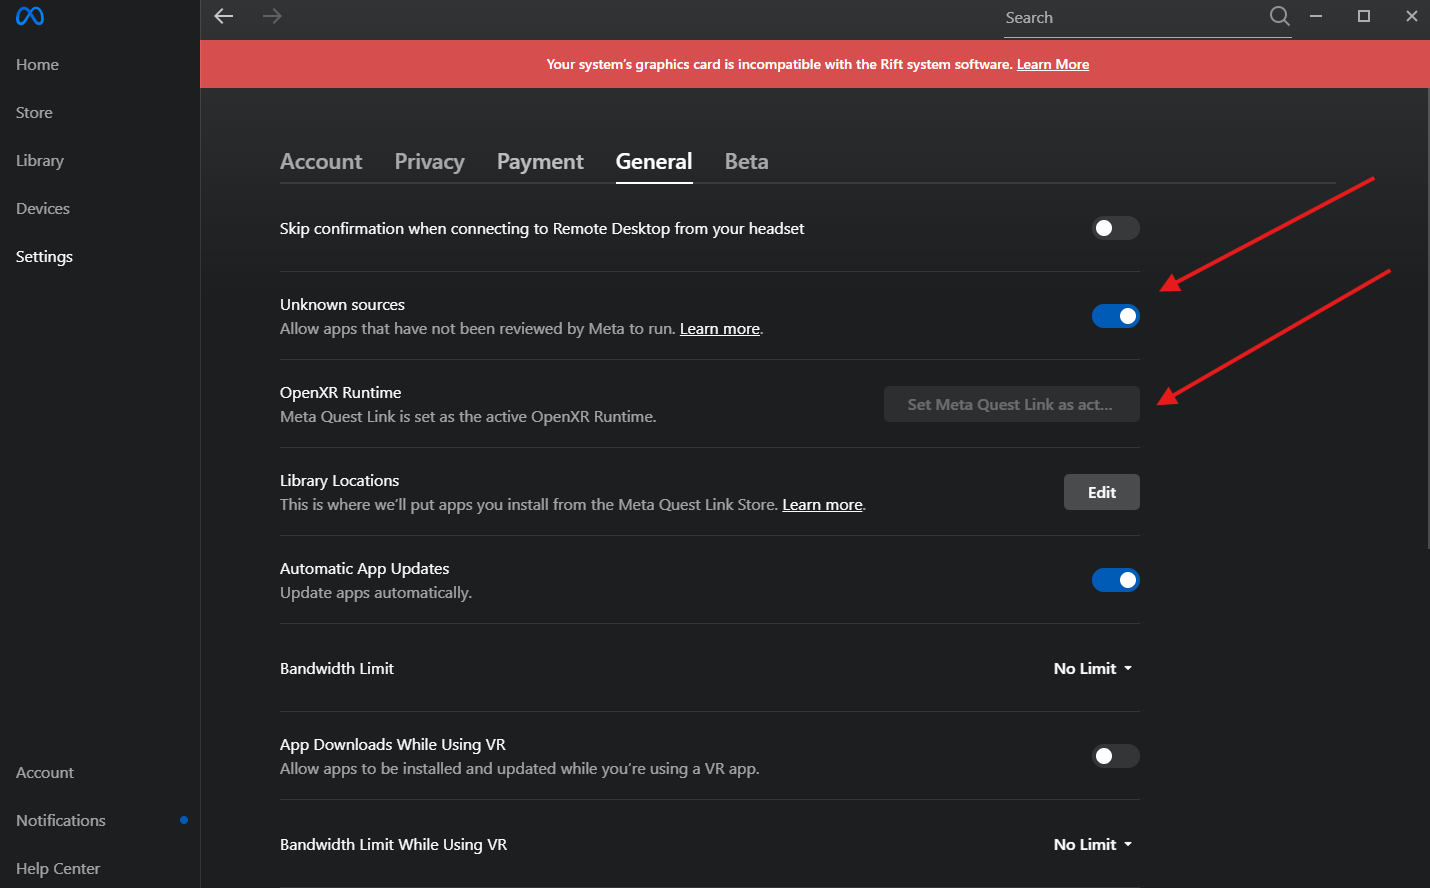Click the search magnifier icon
The image size is (1430, 888).
(1279, 16)
